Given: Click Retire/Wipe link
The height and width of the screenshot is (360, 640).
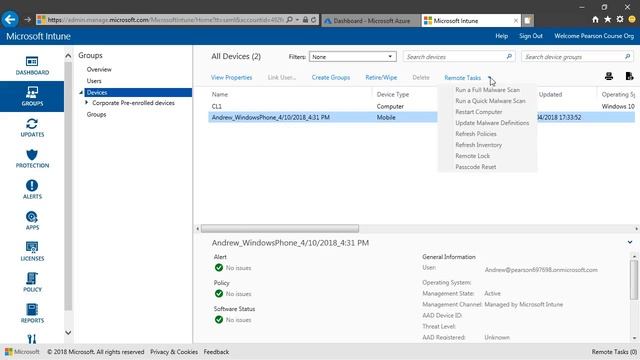Looking at the screenshot, I should 381,78.
